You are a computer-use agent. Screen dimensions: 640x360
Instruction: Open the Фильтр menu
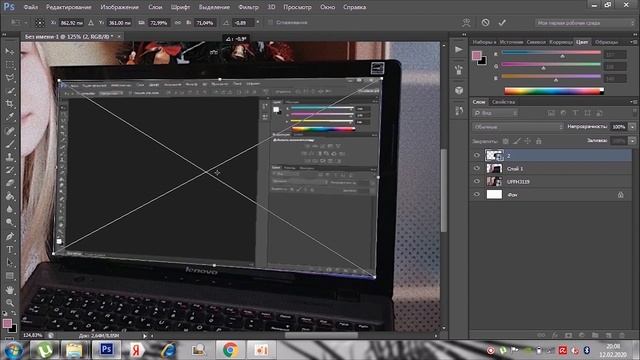click(248, 7)
